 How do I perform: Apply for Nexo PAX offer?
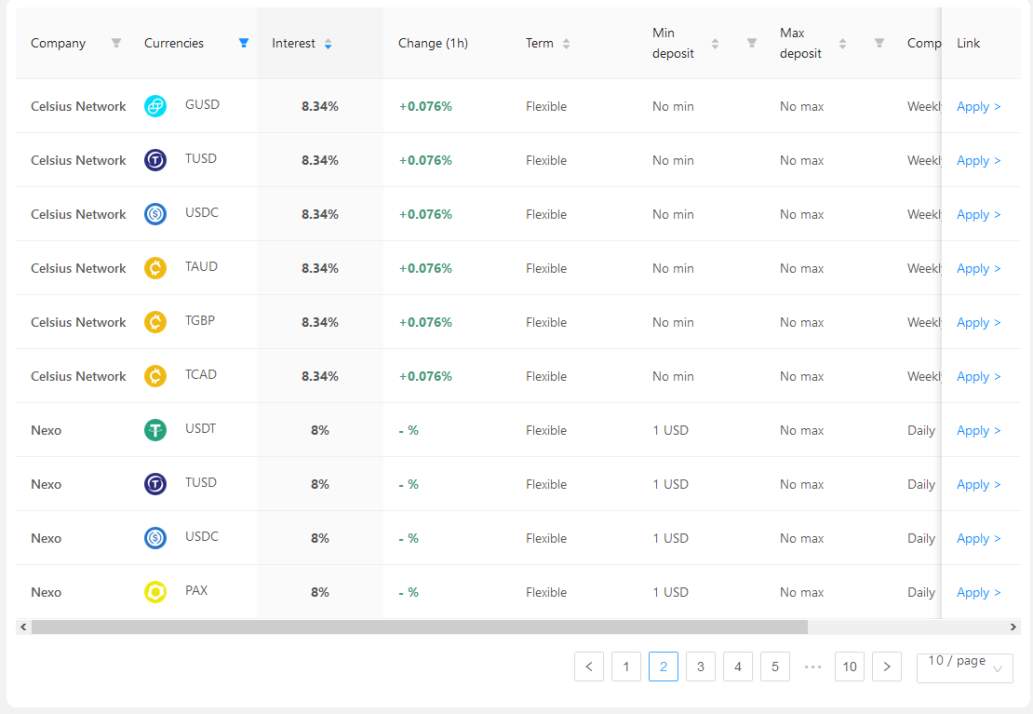coord(978,592)
